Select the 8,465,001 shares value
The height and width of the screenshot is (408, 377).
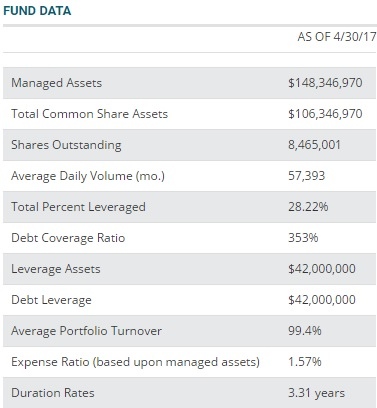click(x=314, y=145)
